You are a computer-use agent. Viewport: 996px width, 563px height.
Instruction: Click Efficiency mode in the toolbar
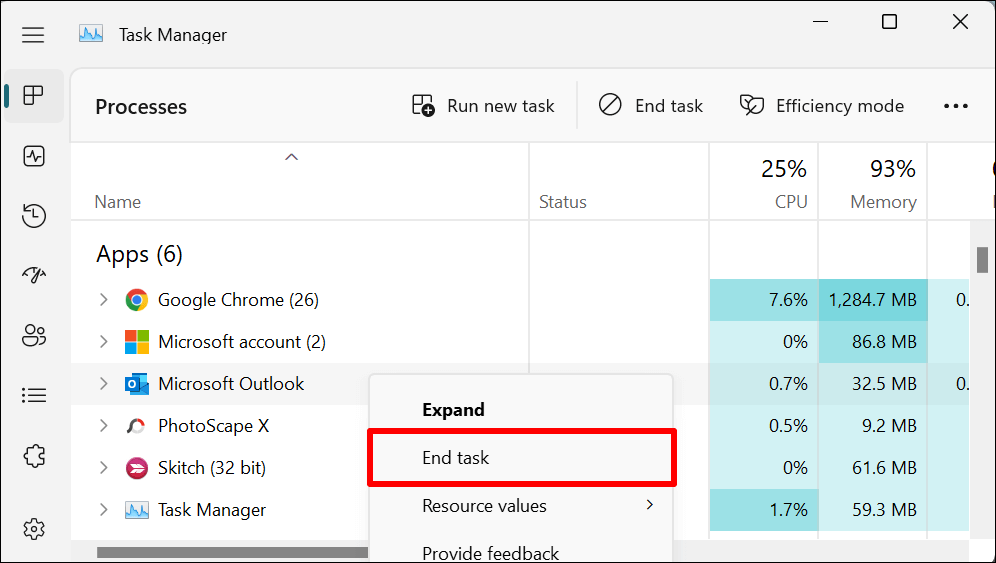(x=821, y=106)
